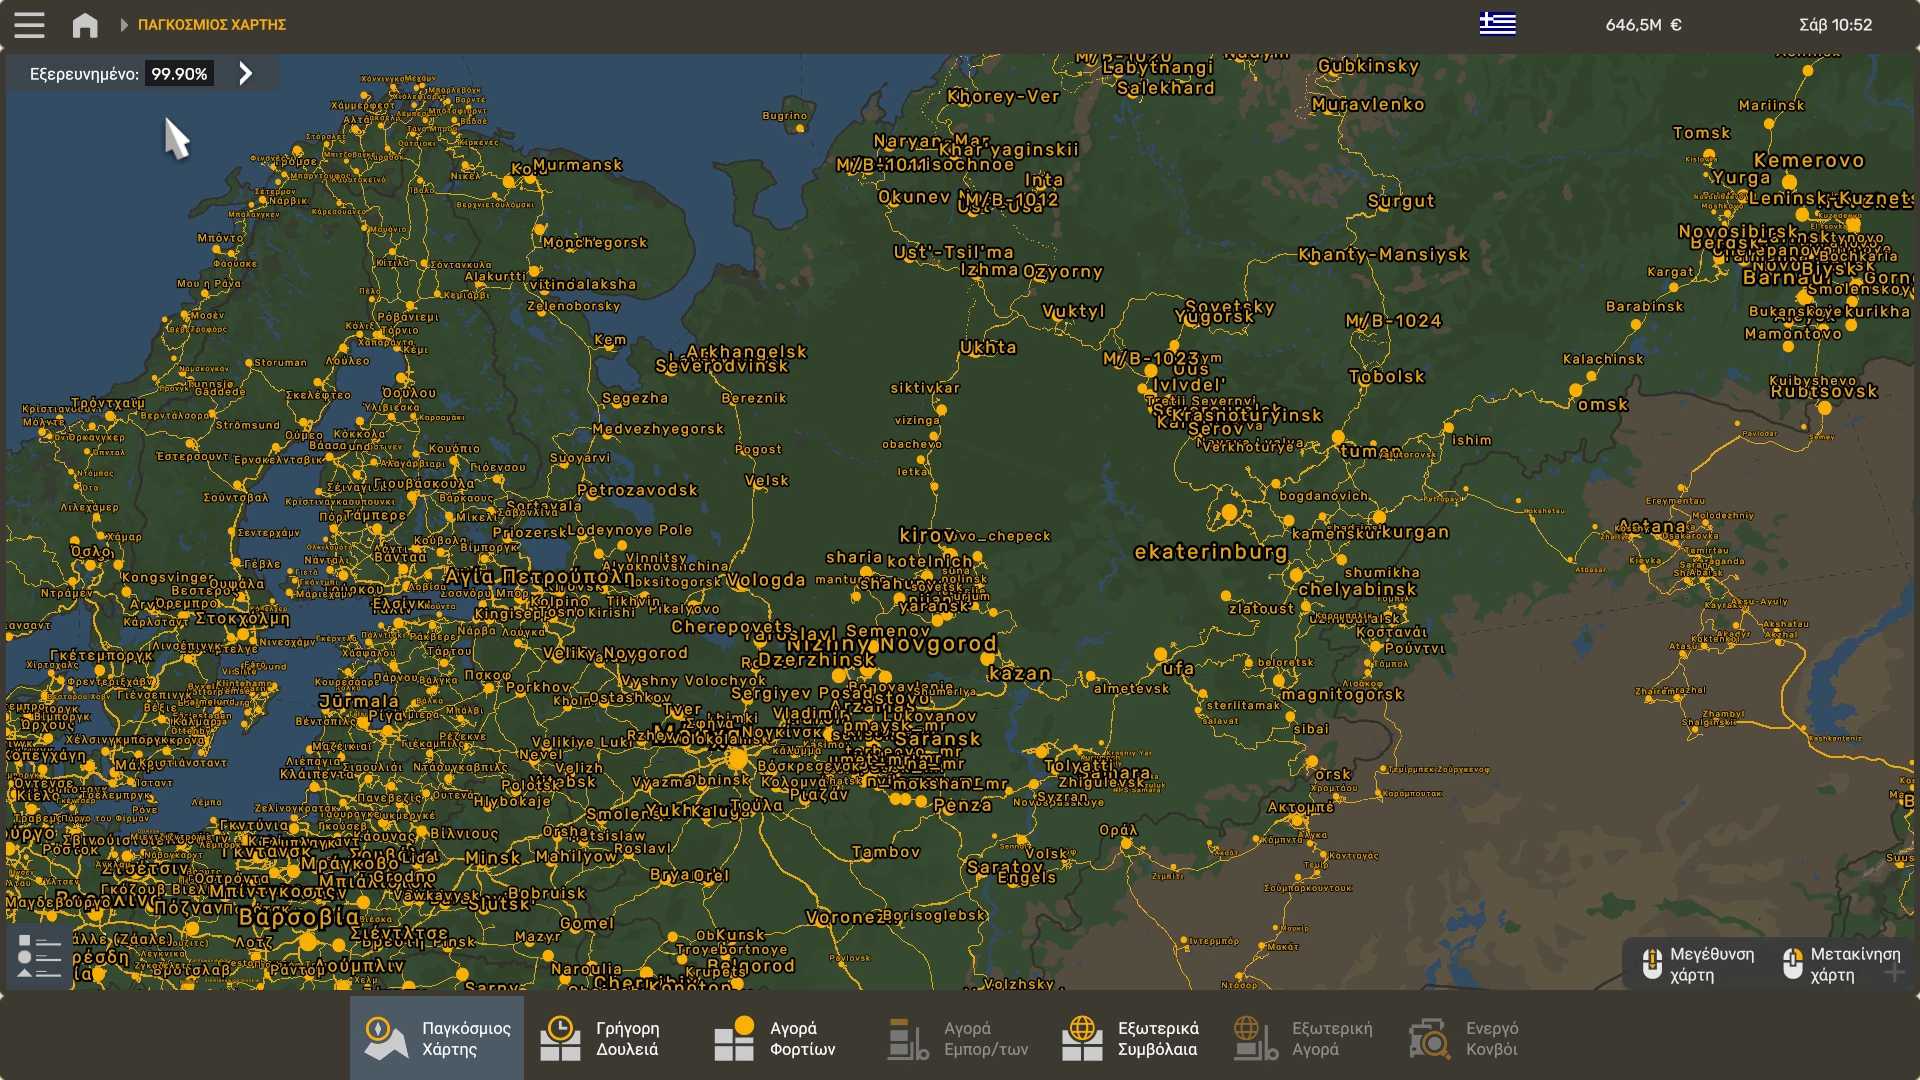Select the Παγκόσμιος Χάρτης tab
This screenshot has height=1080, width=1920.
(437, 1038)
